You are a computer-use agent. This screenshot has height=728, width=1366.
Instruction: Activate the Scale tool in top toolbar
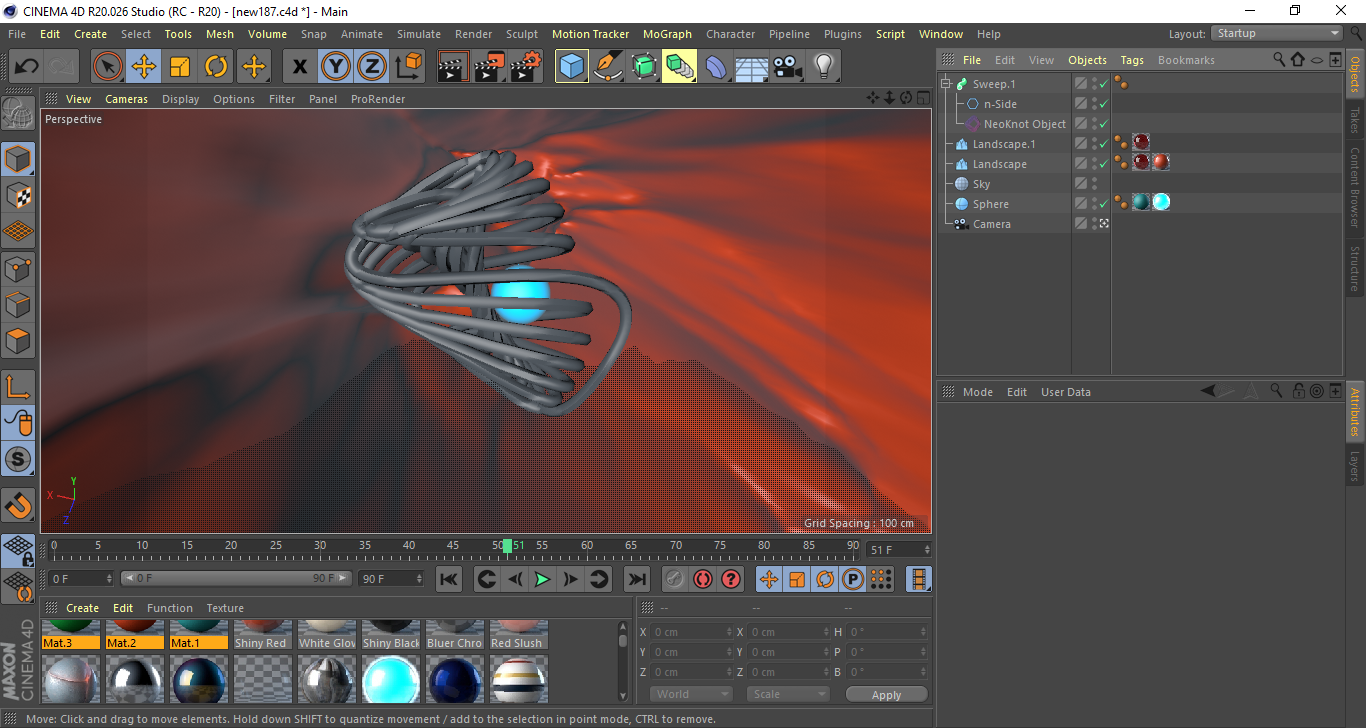click(x=180, y=67)
